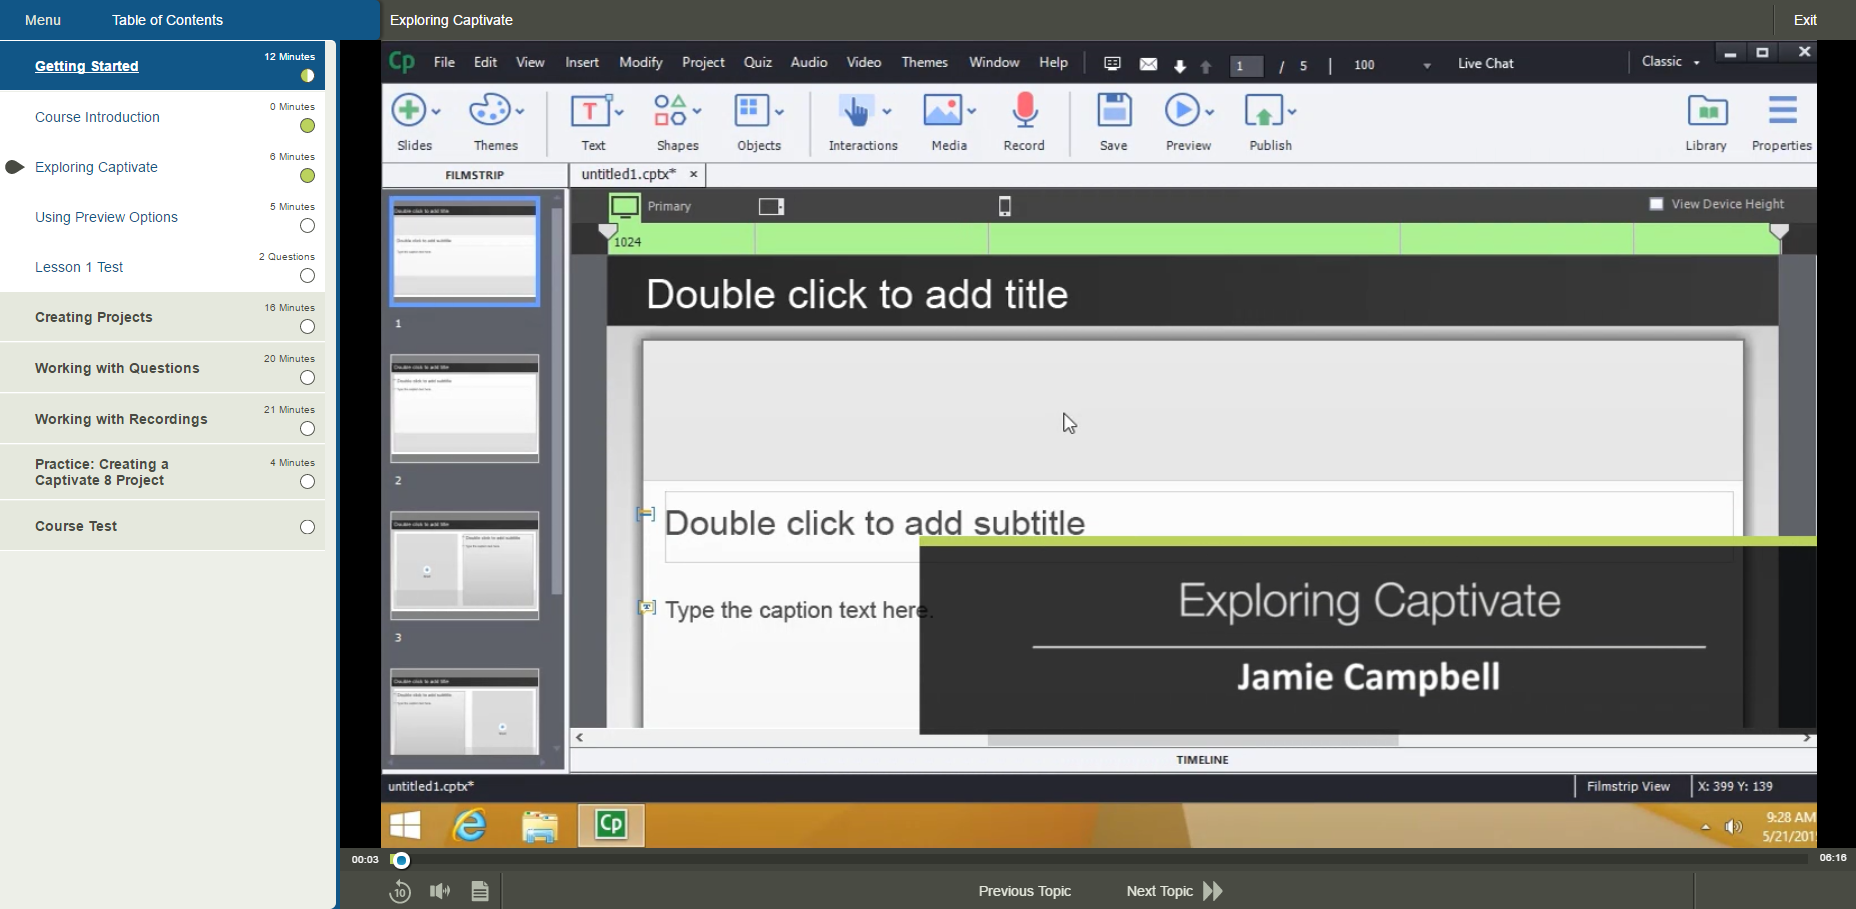Click the rewind 10 seconds icon
The height and width of the screenshot is (909, 1856).
click(x=400, y=891)
